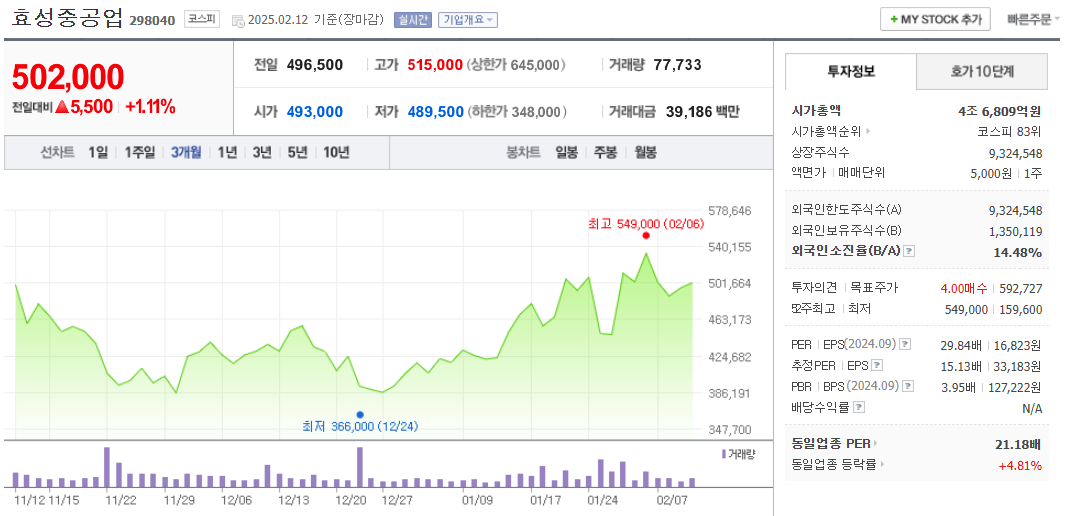Screen dimensions: 1068x516
Task: Select the 10년 line chart period
Action: pyautogui.click(x=336, y=152)
